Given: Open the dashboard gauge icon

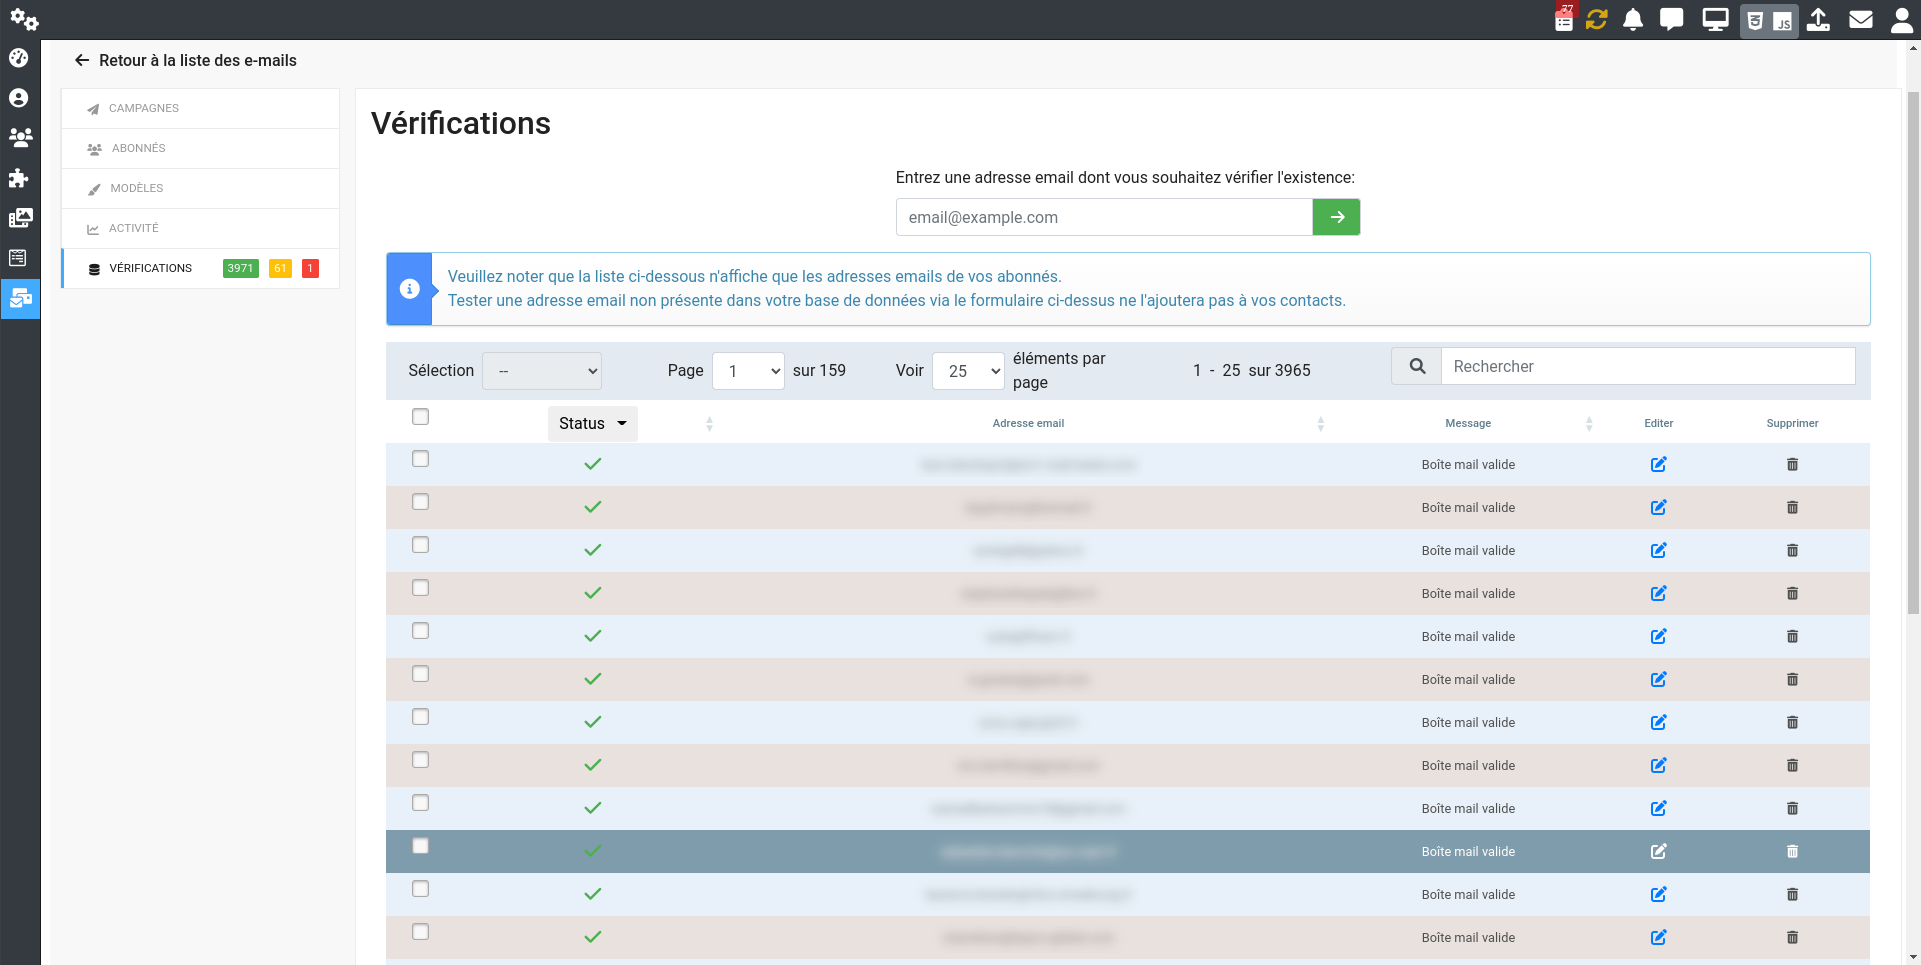Looking at the screenshot, I should pyautogui.click(x=19, y=58).
